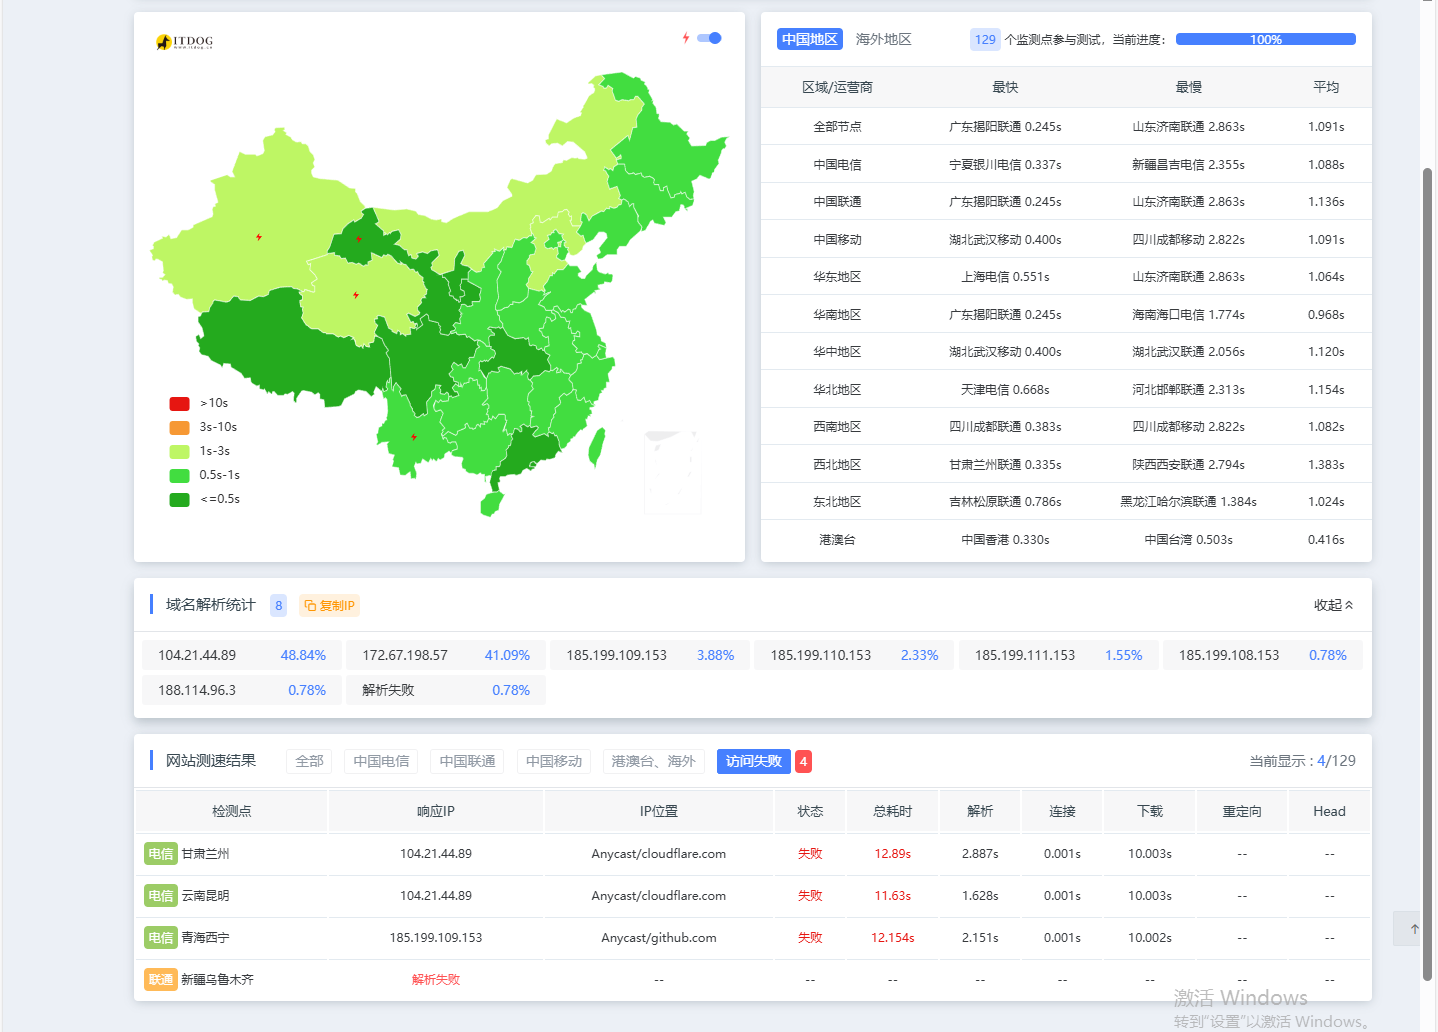The height and width of the screenshot is (1032, 1438).
Task: Select the 港澳台、海外 filter tab
Action: 654,761
